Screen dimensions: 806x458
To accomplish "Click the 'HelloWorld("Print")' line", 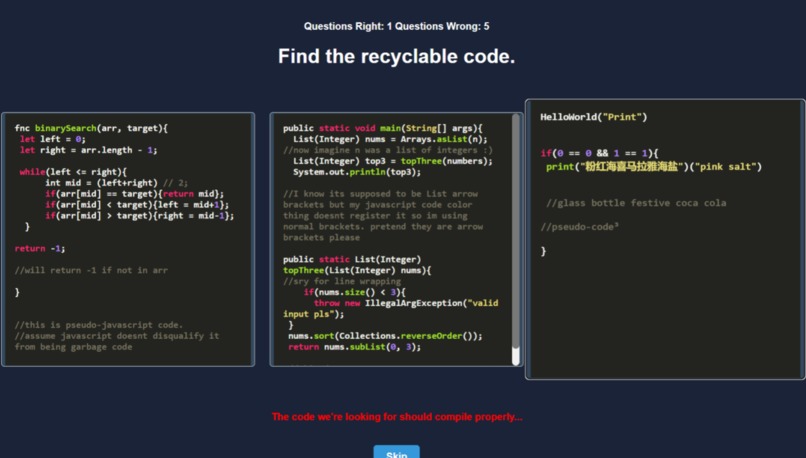I will 594,117.
